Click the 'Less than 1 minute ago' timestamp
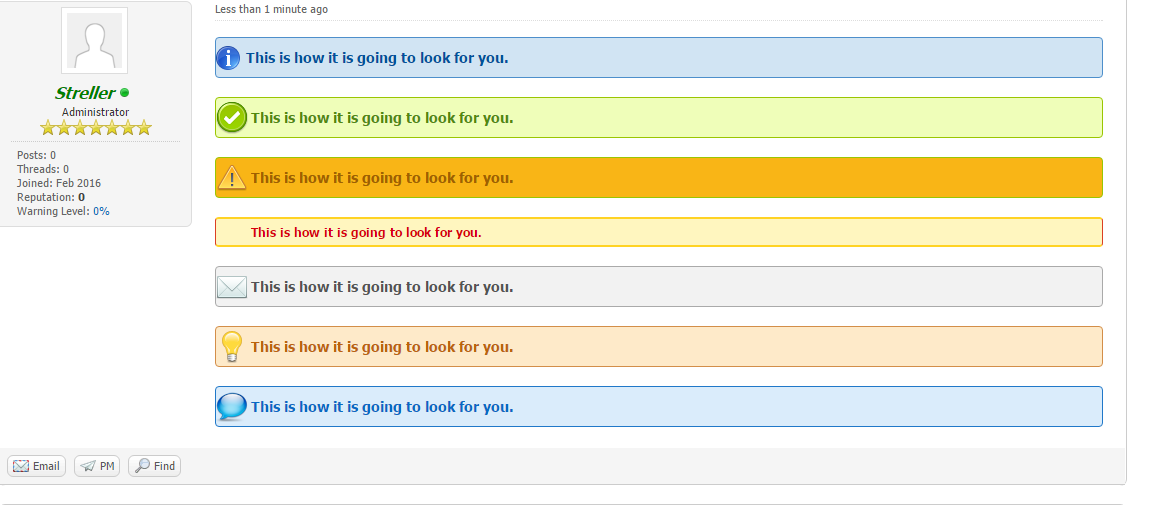The image size is (1153, 505). [x=271, y=9]
